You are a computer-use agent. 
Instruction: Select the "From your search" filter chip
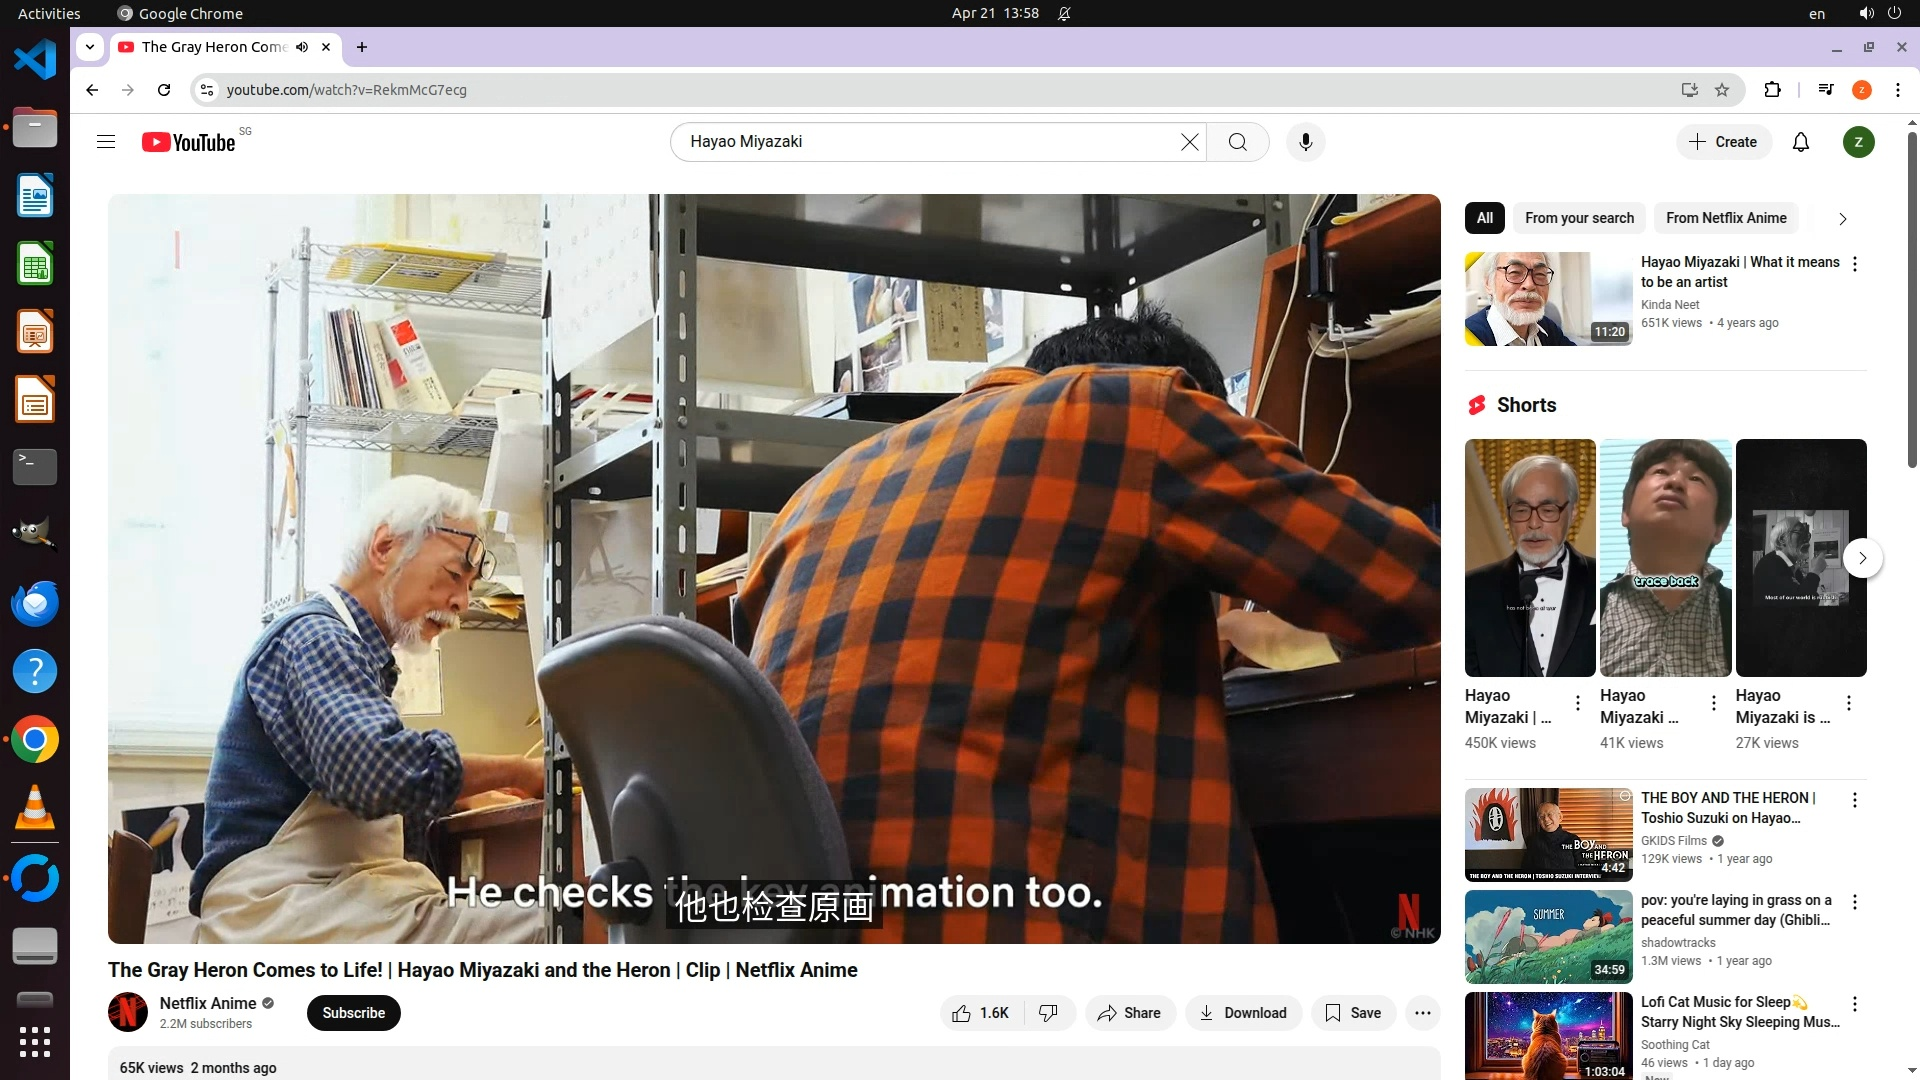click(x=1579, y=218)
